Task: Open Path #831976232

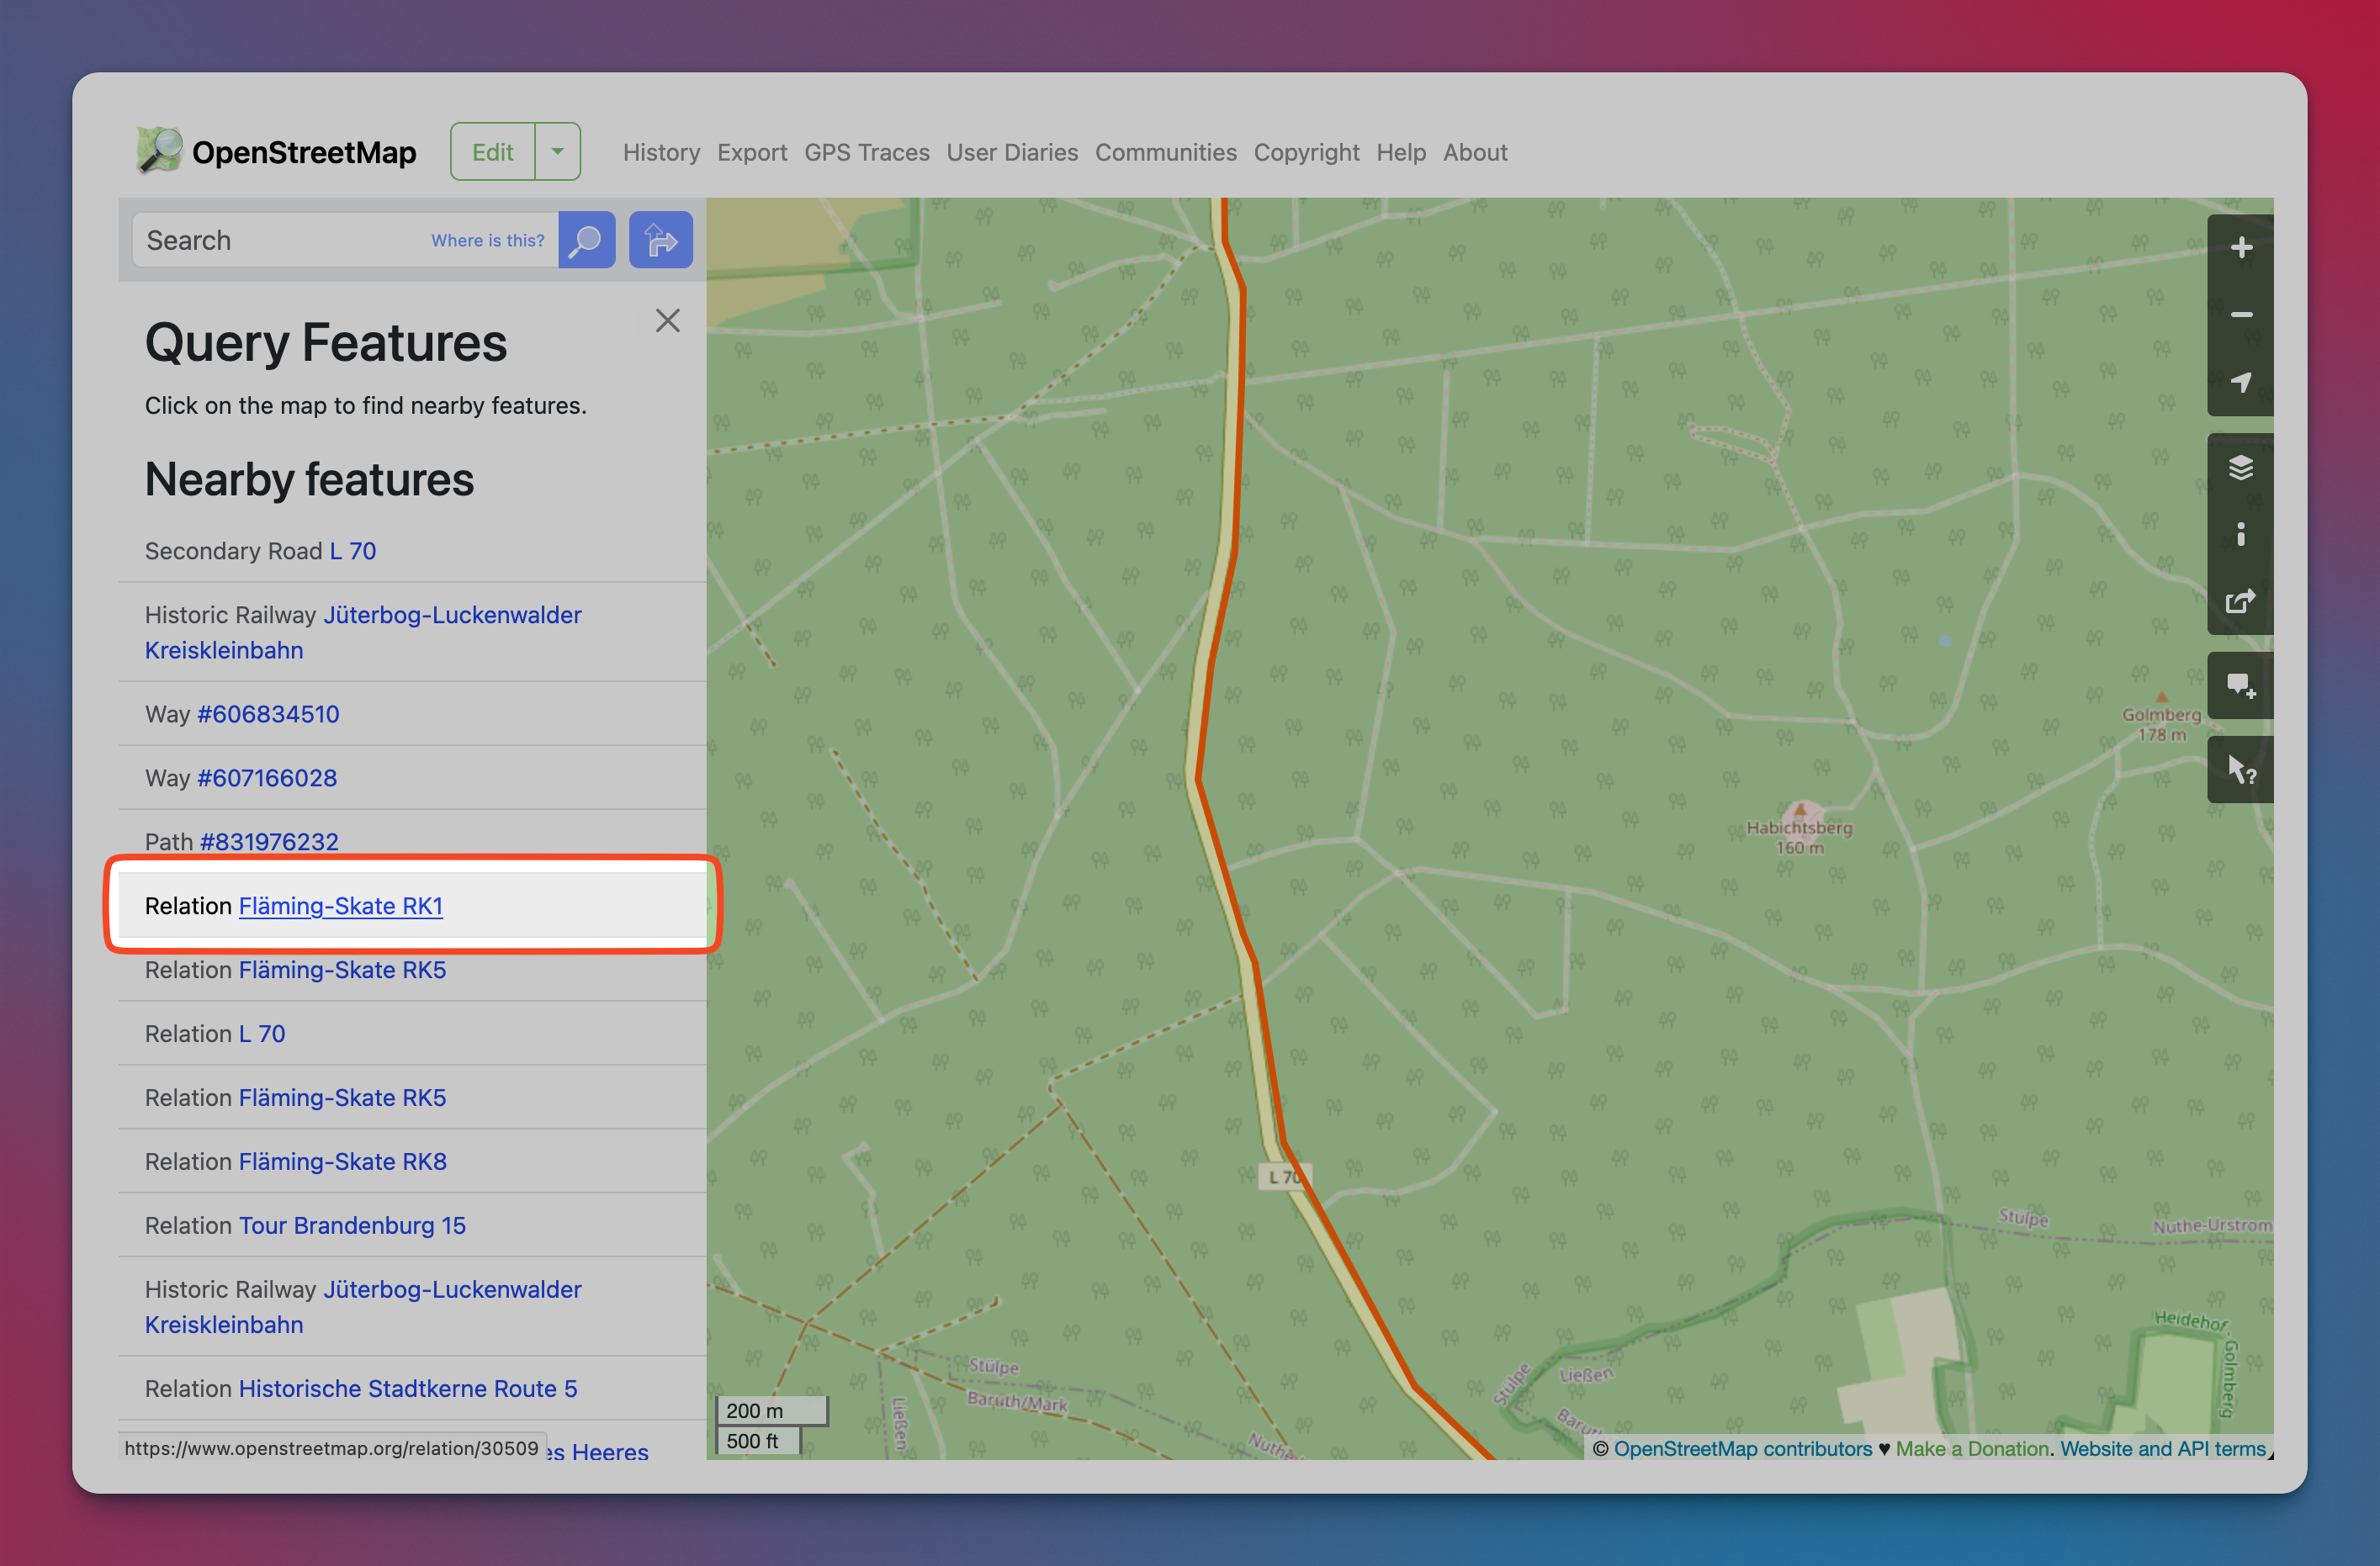Action: 269,842
